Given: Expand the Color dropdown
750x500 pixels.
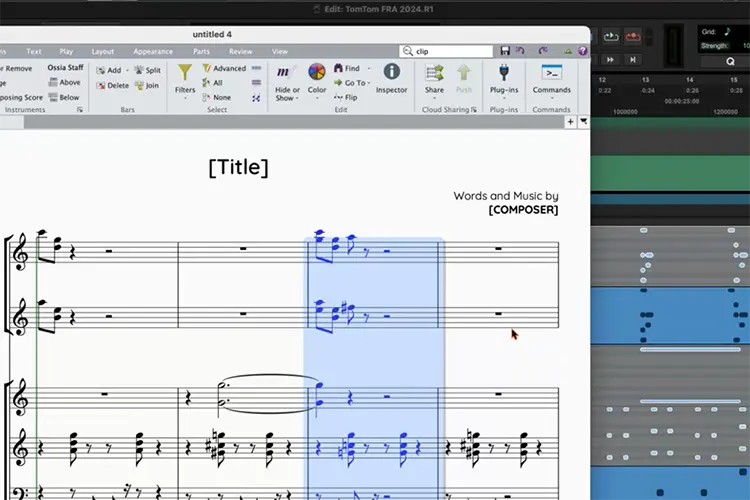Looking at the screenshot, I should click(x=317, y=98).
